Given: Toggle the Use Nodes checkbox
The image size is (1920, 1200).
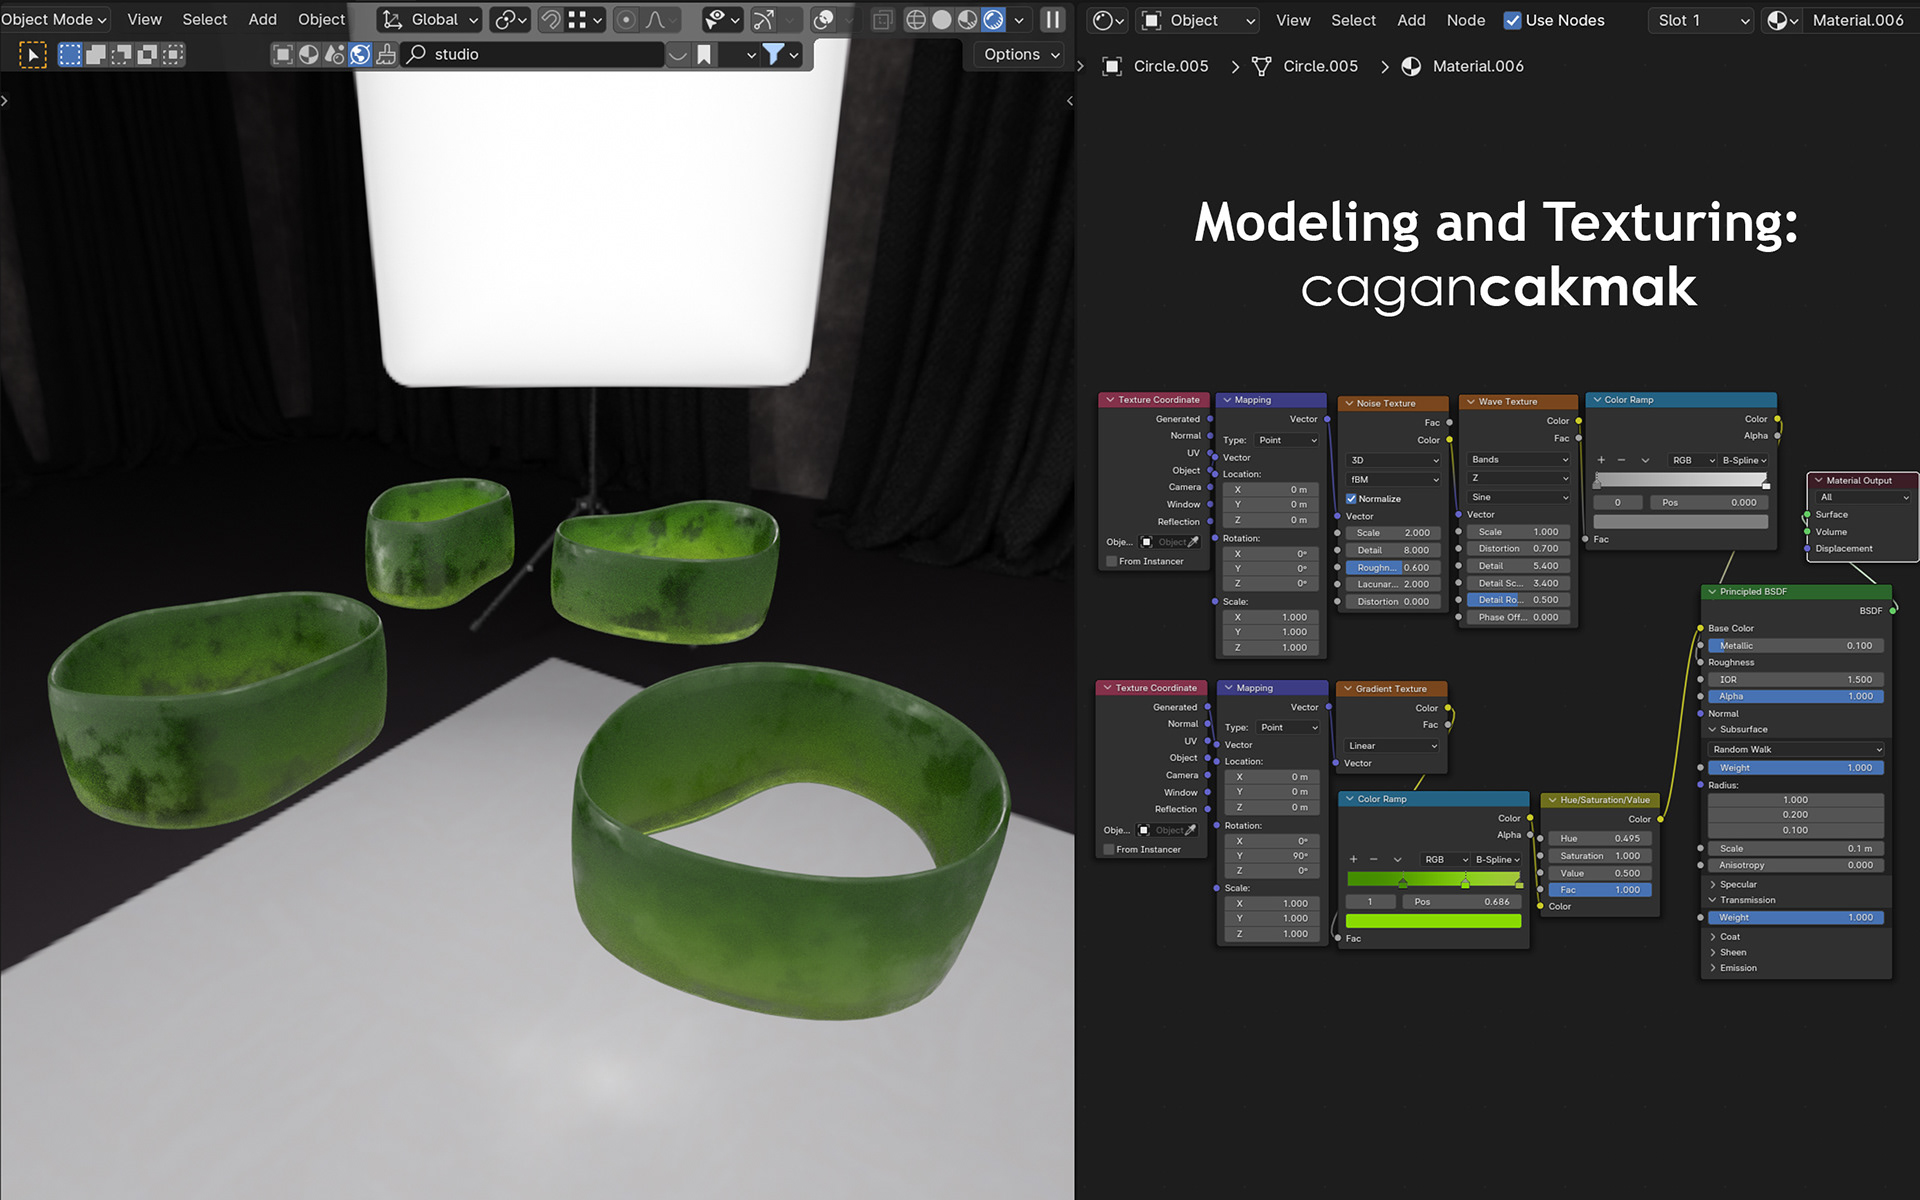Looking at the screenshot, I should (1512, 20).
